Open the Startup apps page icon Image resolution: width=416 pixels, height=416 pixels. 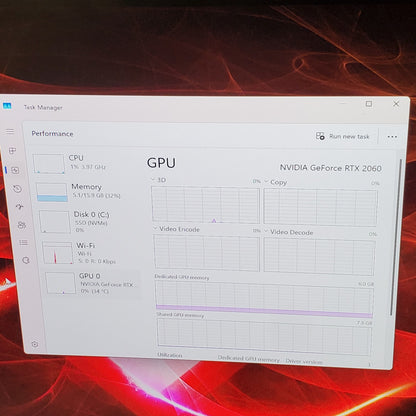(x=20, y=207)
